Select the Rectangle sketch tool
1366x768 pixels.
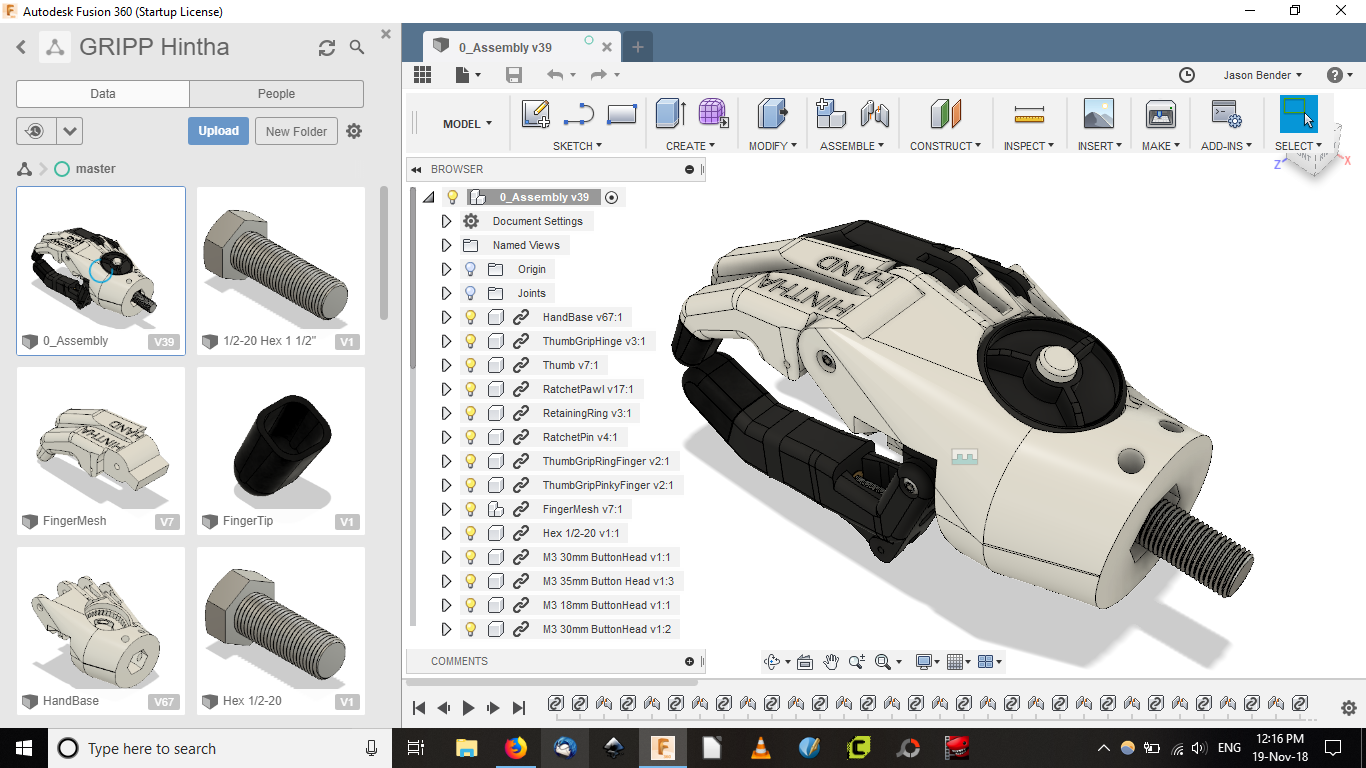(621, 115)
